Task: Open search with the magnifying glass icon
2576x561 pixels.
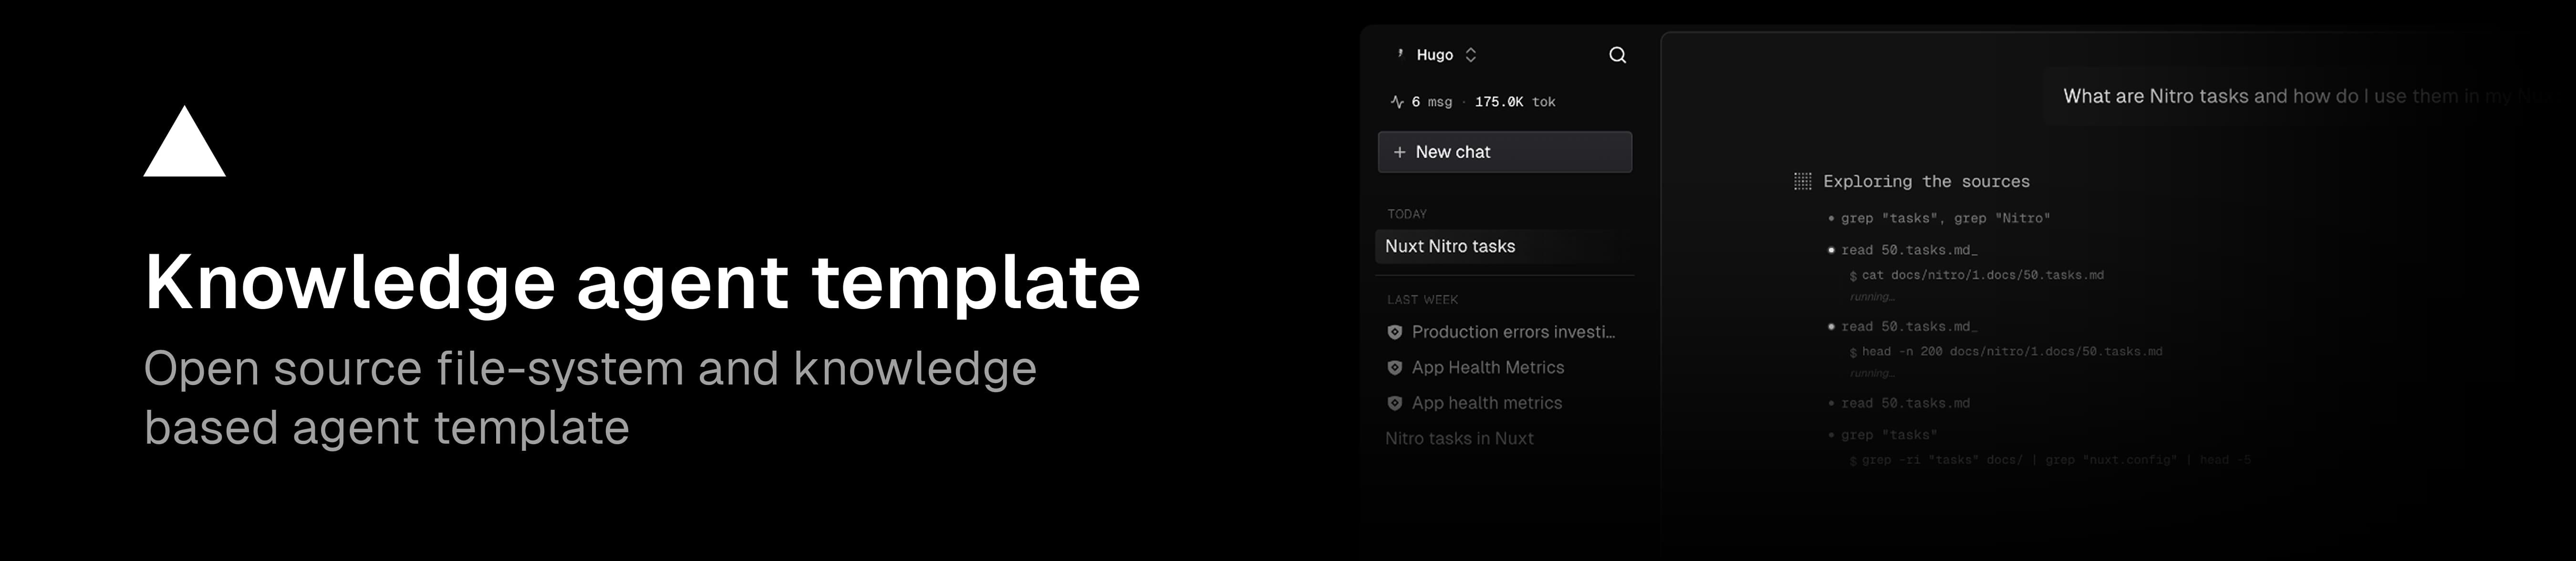Action: [1618, 55]
